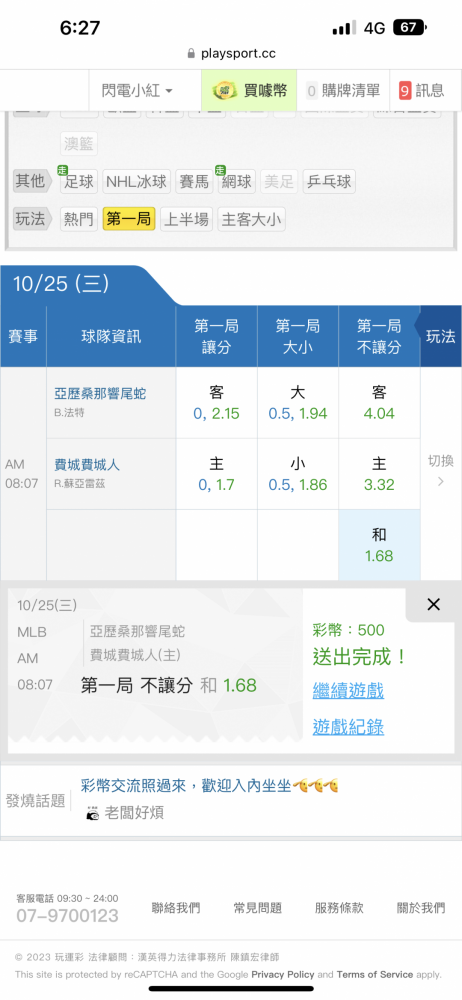Image resolution: width=462 pixels, height=1000 pixels.
Task: Open the Google Privacy Policy link
Action: click(x=283, y=974)
